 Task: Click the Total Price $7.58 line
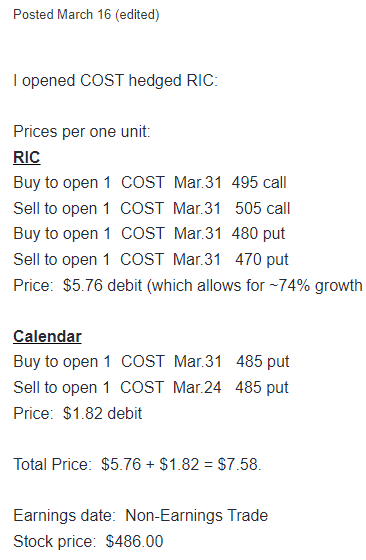tap(137, 464)
